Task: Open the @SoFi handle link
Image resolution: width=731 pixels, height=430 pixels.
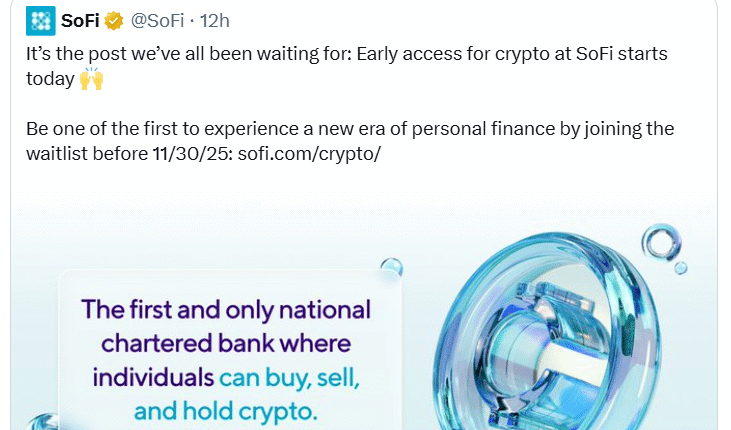Action: [x=158, y=20]
